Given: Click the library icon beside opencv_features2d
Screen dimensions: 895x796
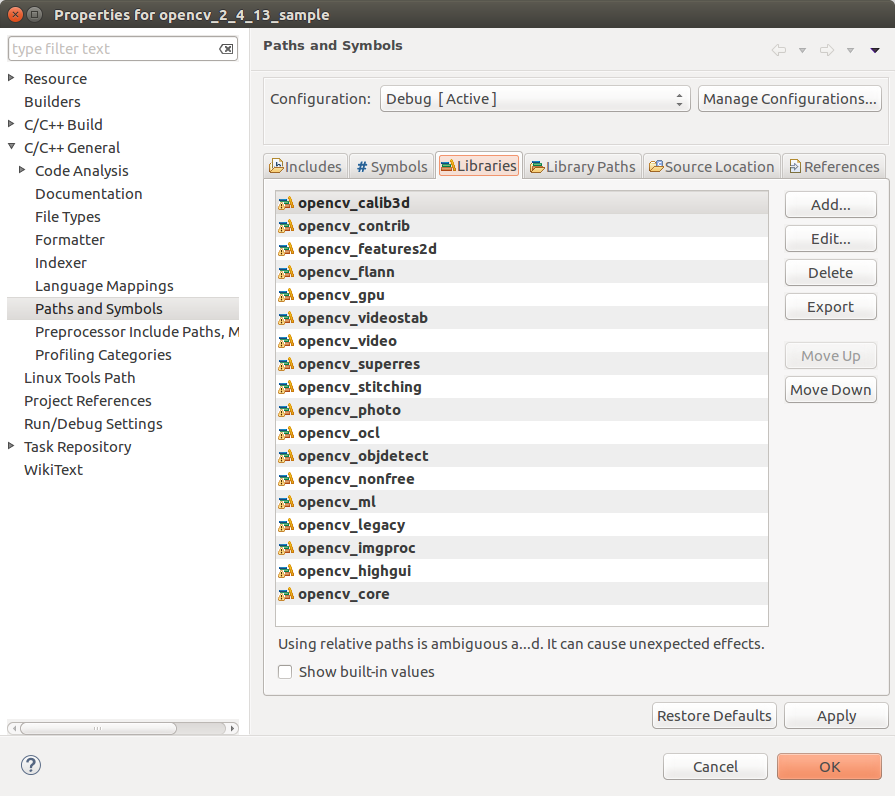Looking at the screenshot, I should click(286, 249).
